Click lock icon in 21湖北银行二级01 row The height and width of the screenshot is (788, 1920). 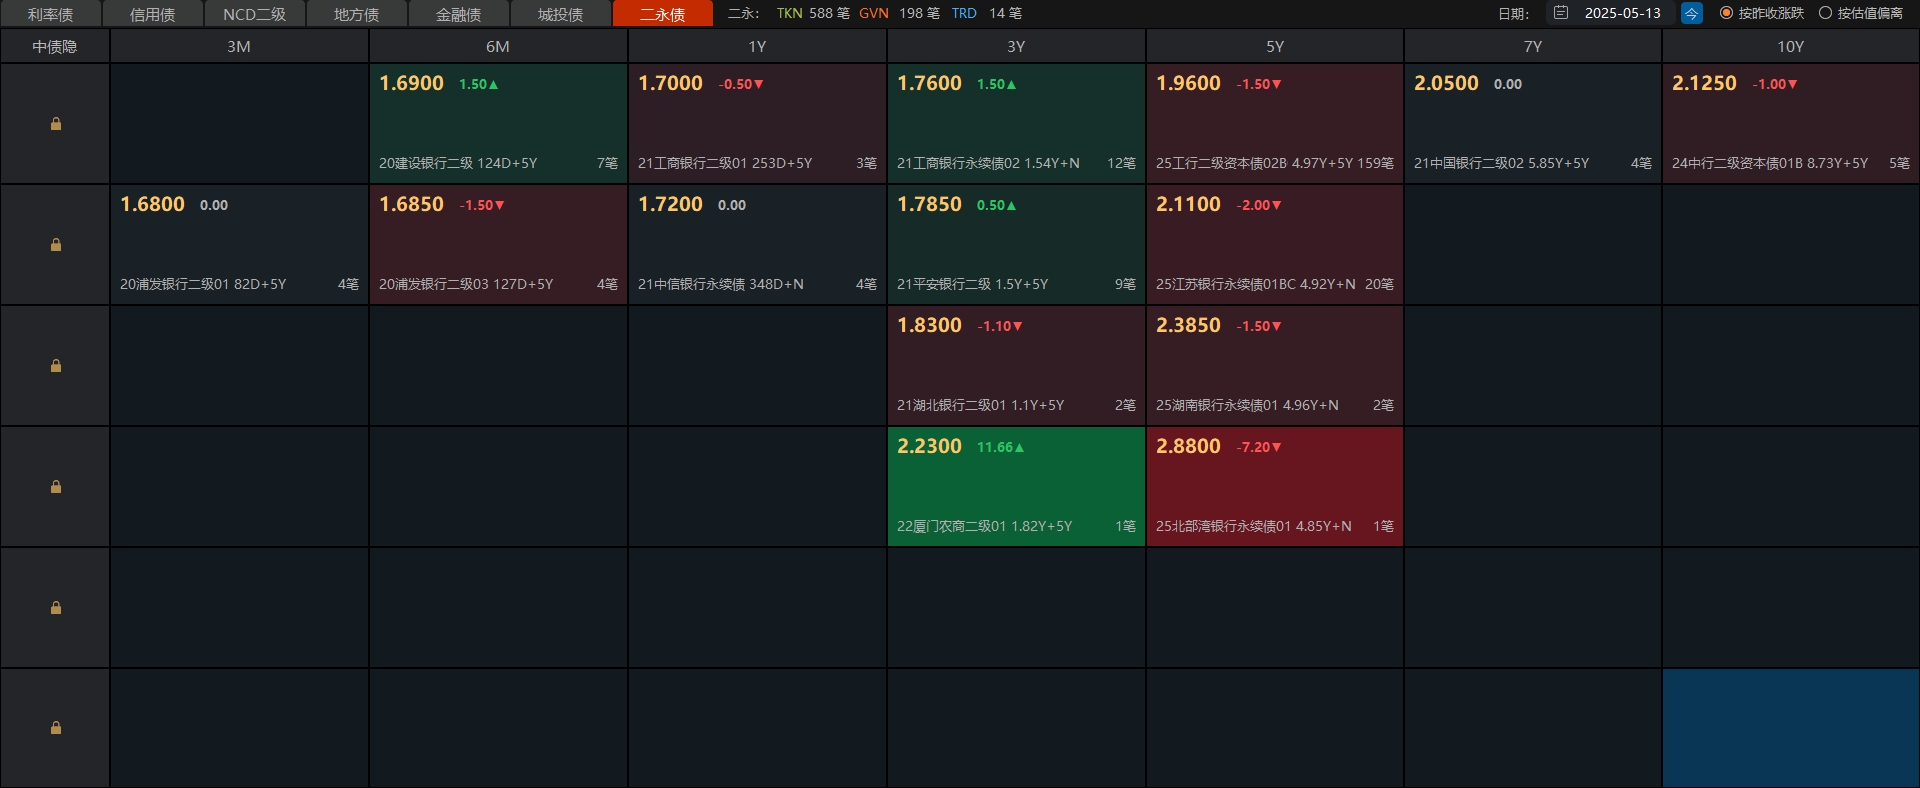[x=56, y=366]
